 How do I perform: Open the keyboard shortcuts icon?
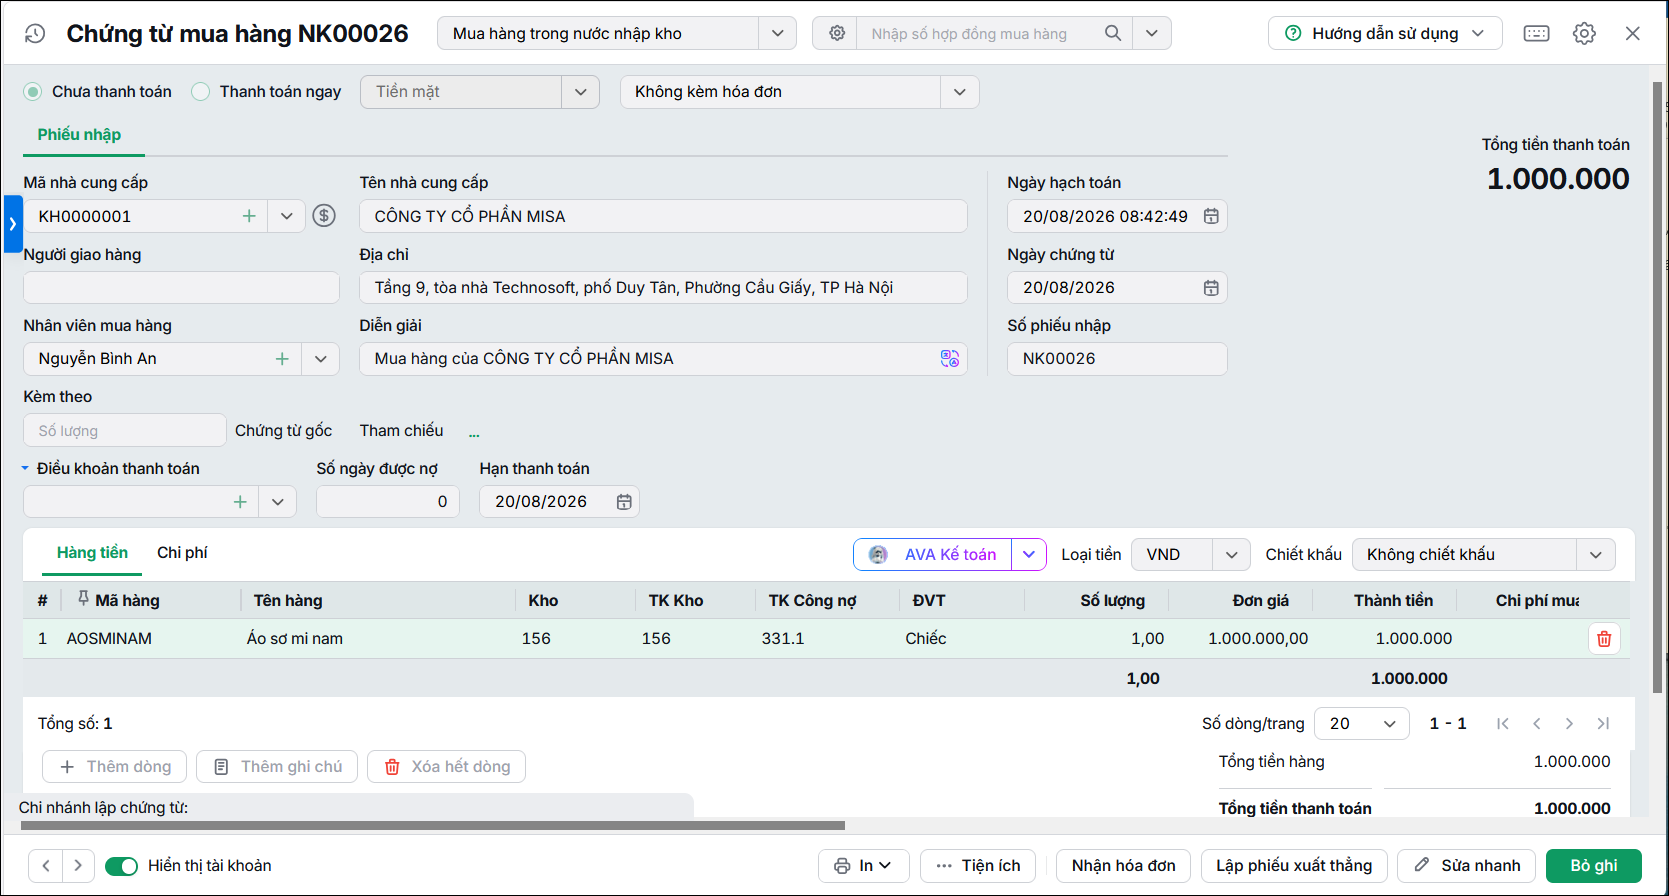tap(1537, 33)
